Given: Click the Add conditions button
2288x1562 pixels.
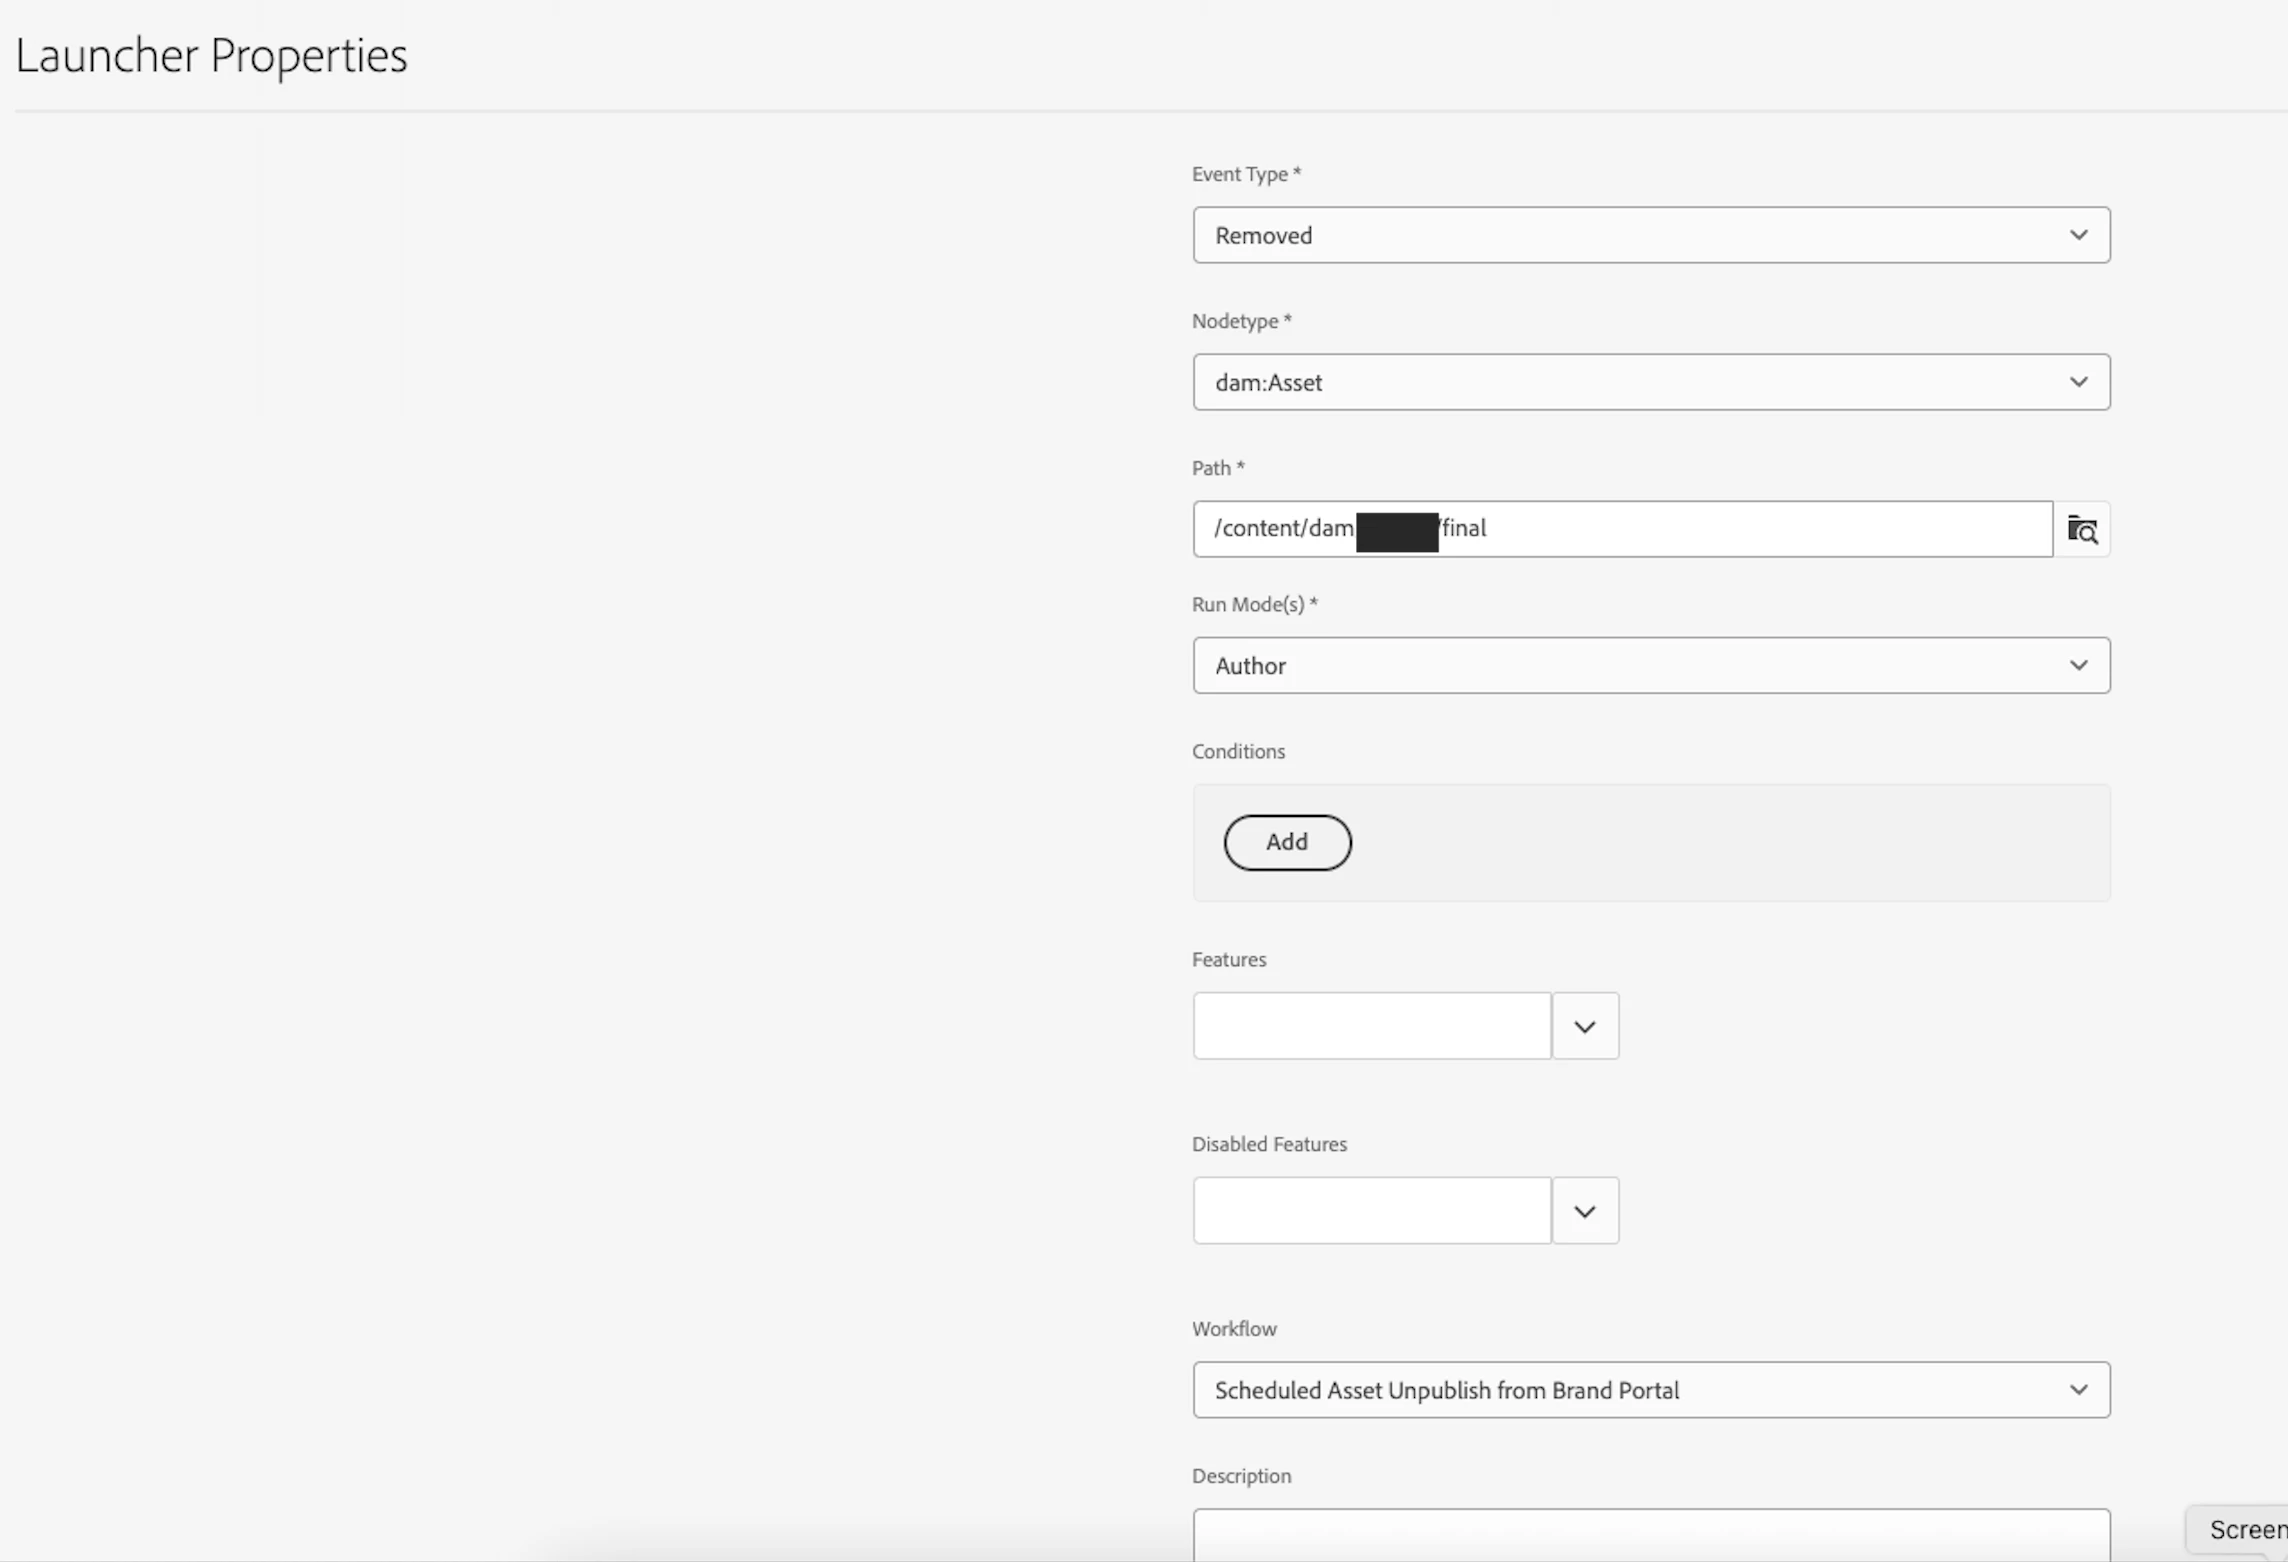Looking at the screenshot, I should (x=1287, y=842).
